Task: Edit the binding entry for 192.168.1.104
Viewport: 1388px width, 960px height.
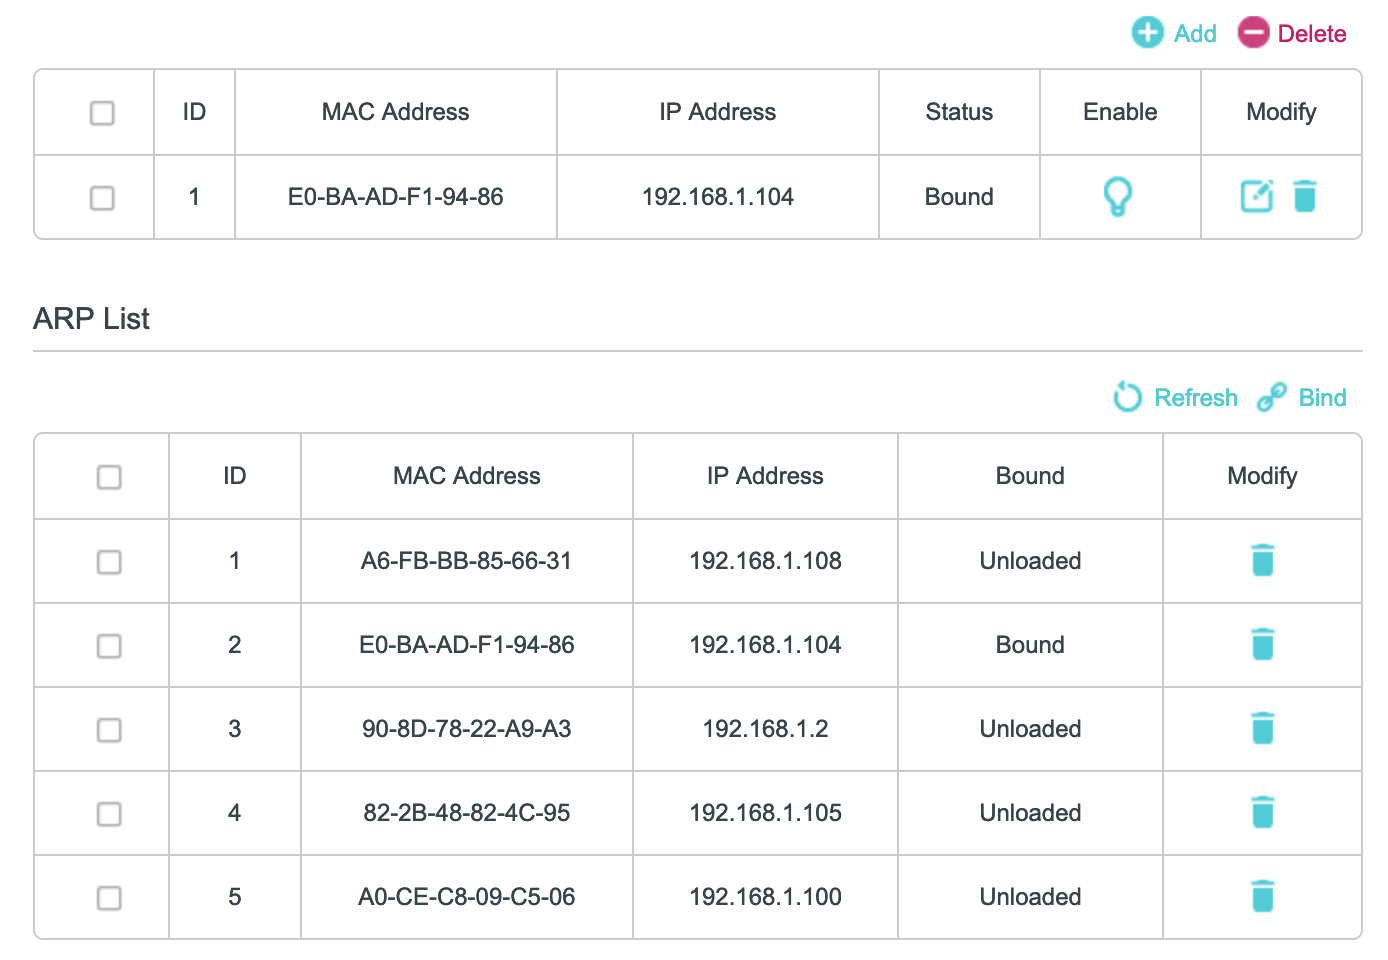Action: tap(1256, 196)
